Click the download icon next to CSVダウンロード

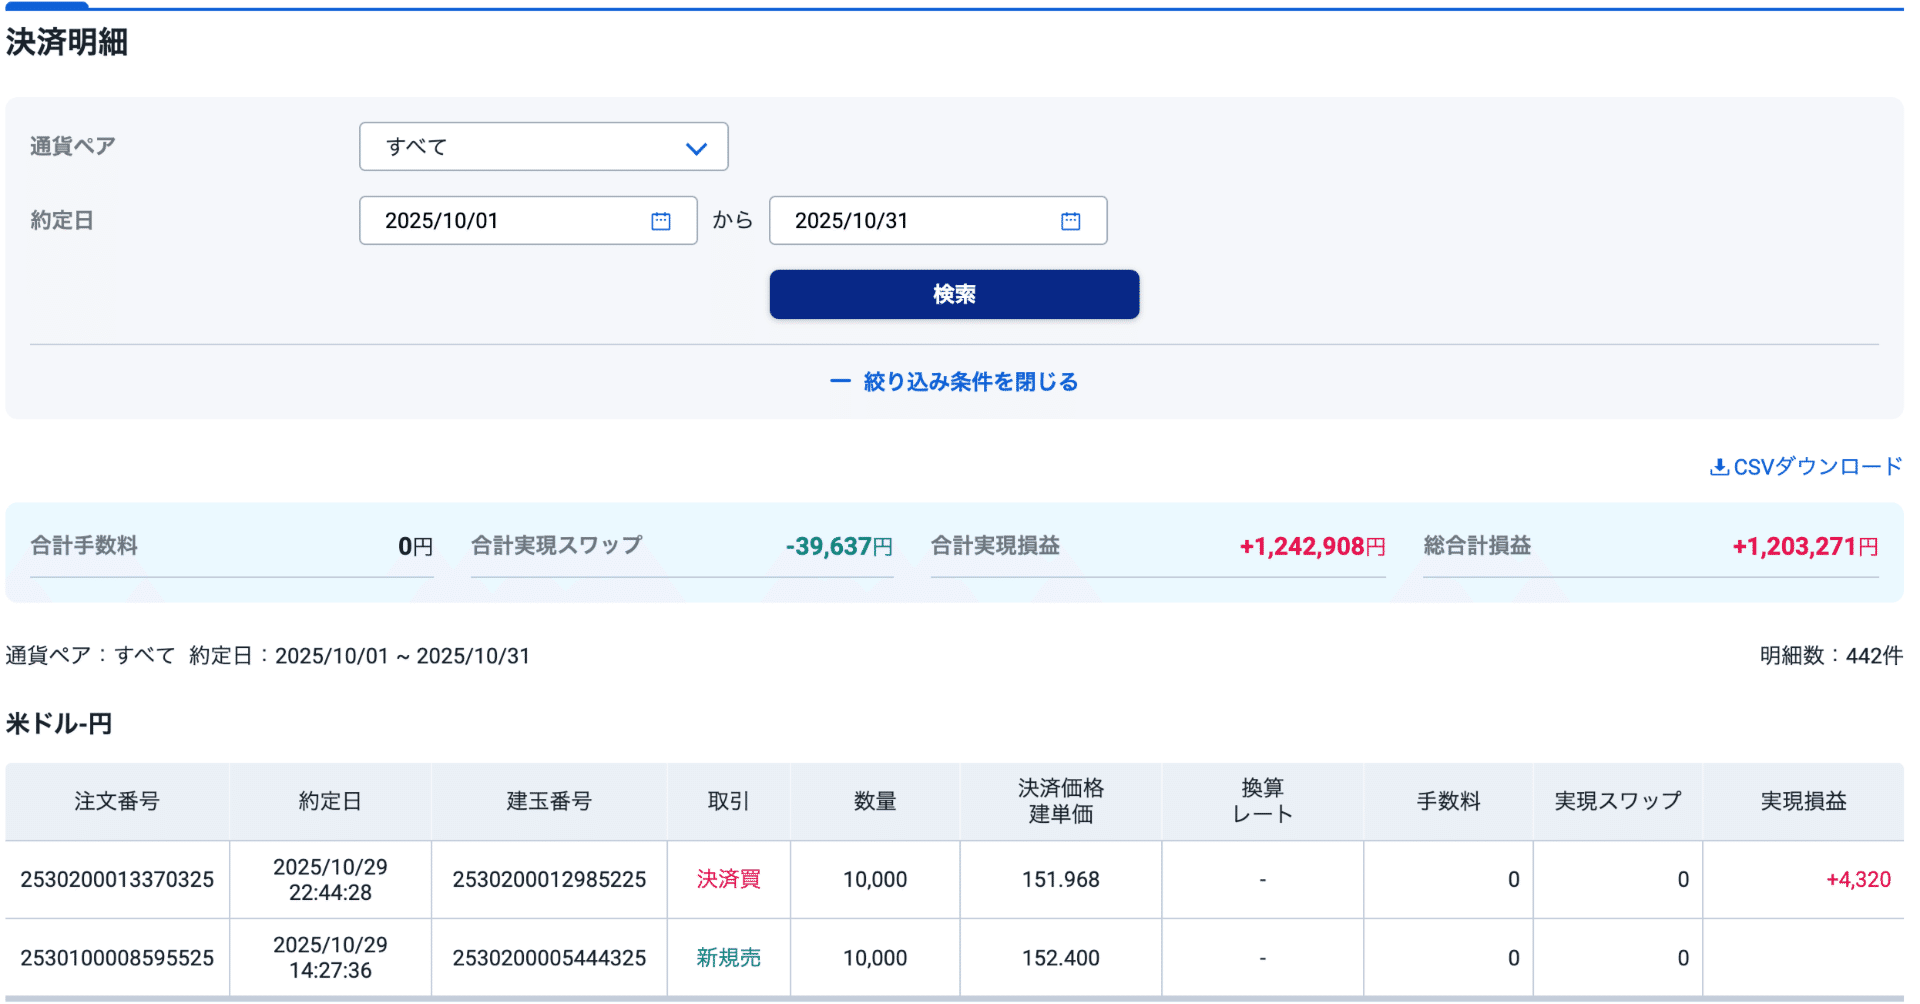[x=1721, y=465]
